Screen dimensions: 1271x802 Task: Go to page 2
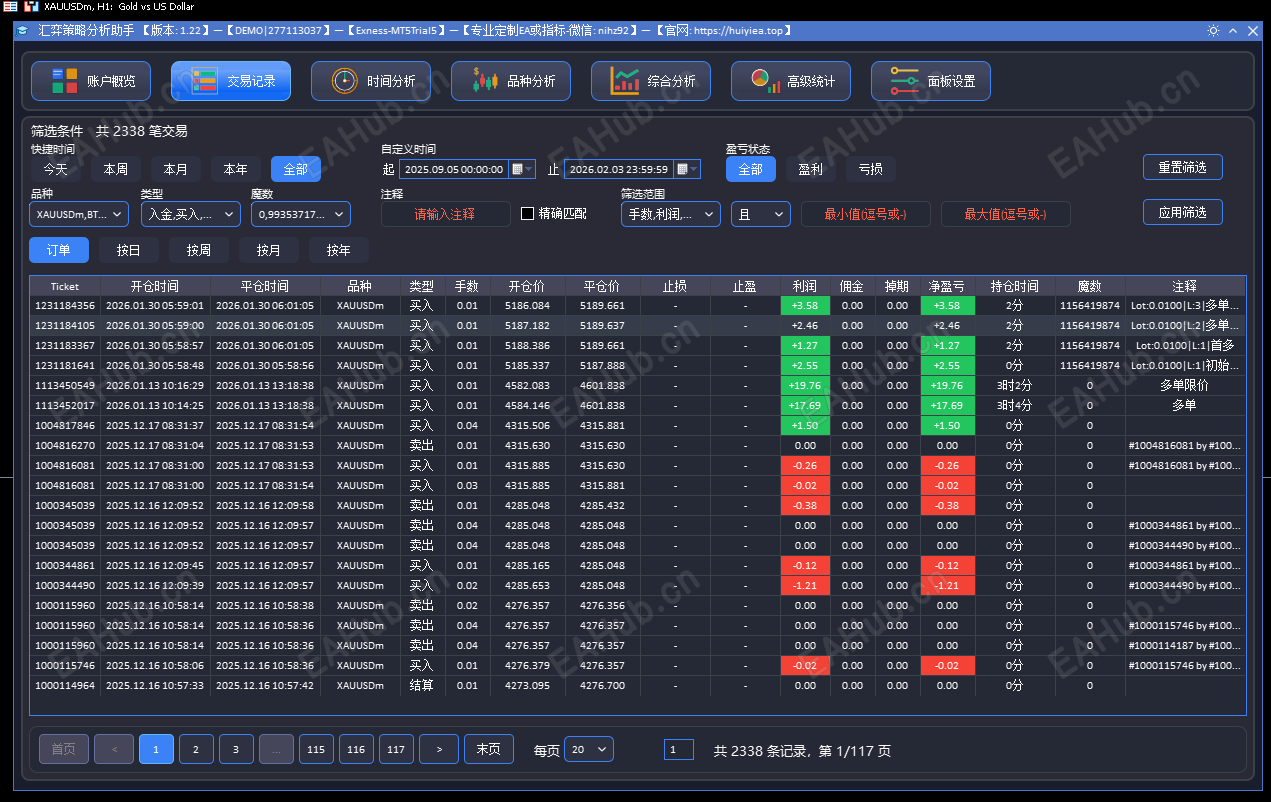point(196,749)
